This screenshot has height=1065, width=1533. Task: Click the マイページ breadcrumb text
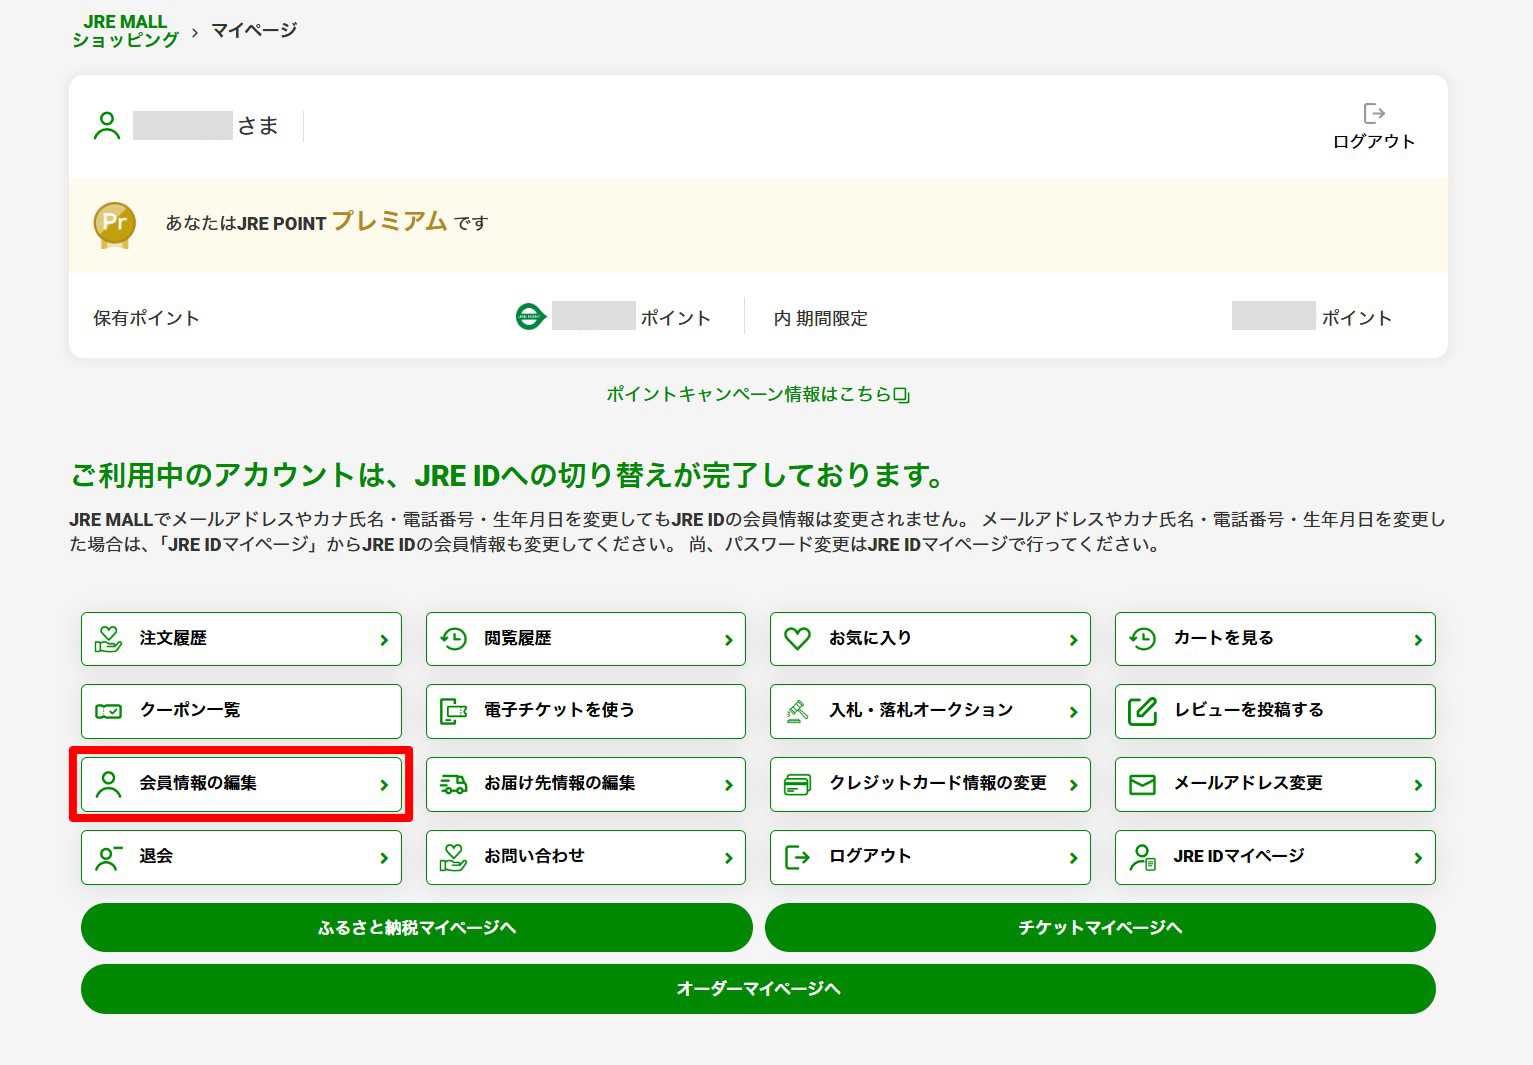254,30
